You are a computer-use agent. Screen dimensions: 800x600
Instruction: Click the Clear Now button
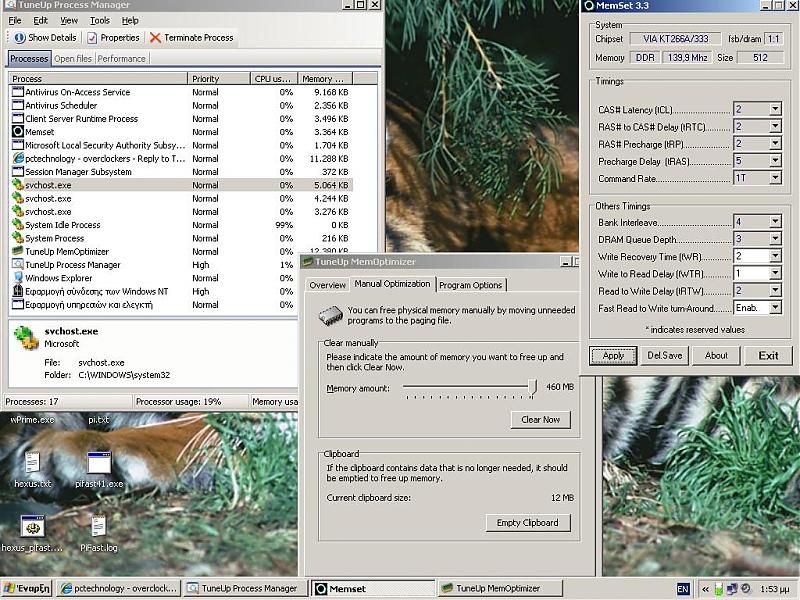tap(541, 419)
